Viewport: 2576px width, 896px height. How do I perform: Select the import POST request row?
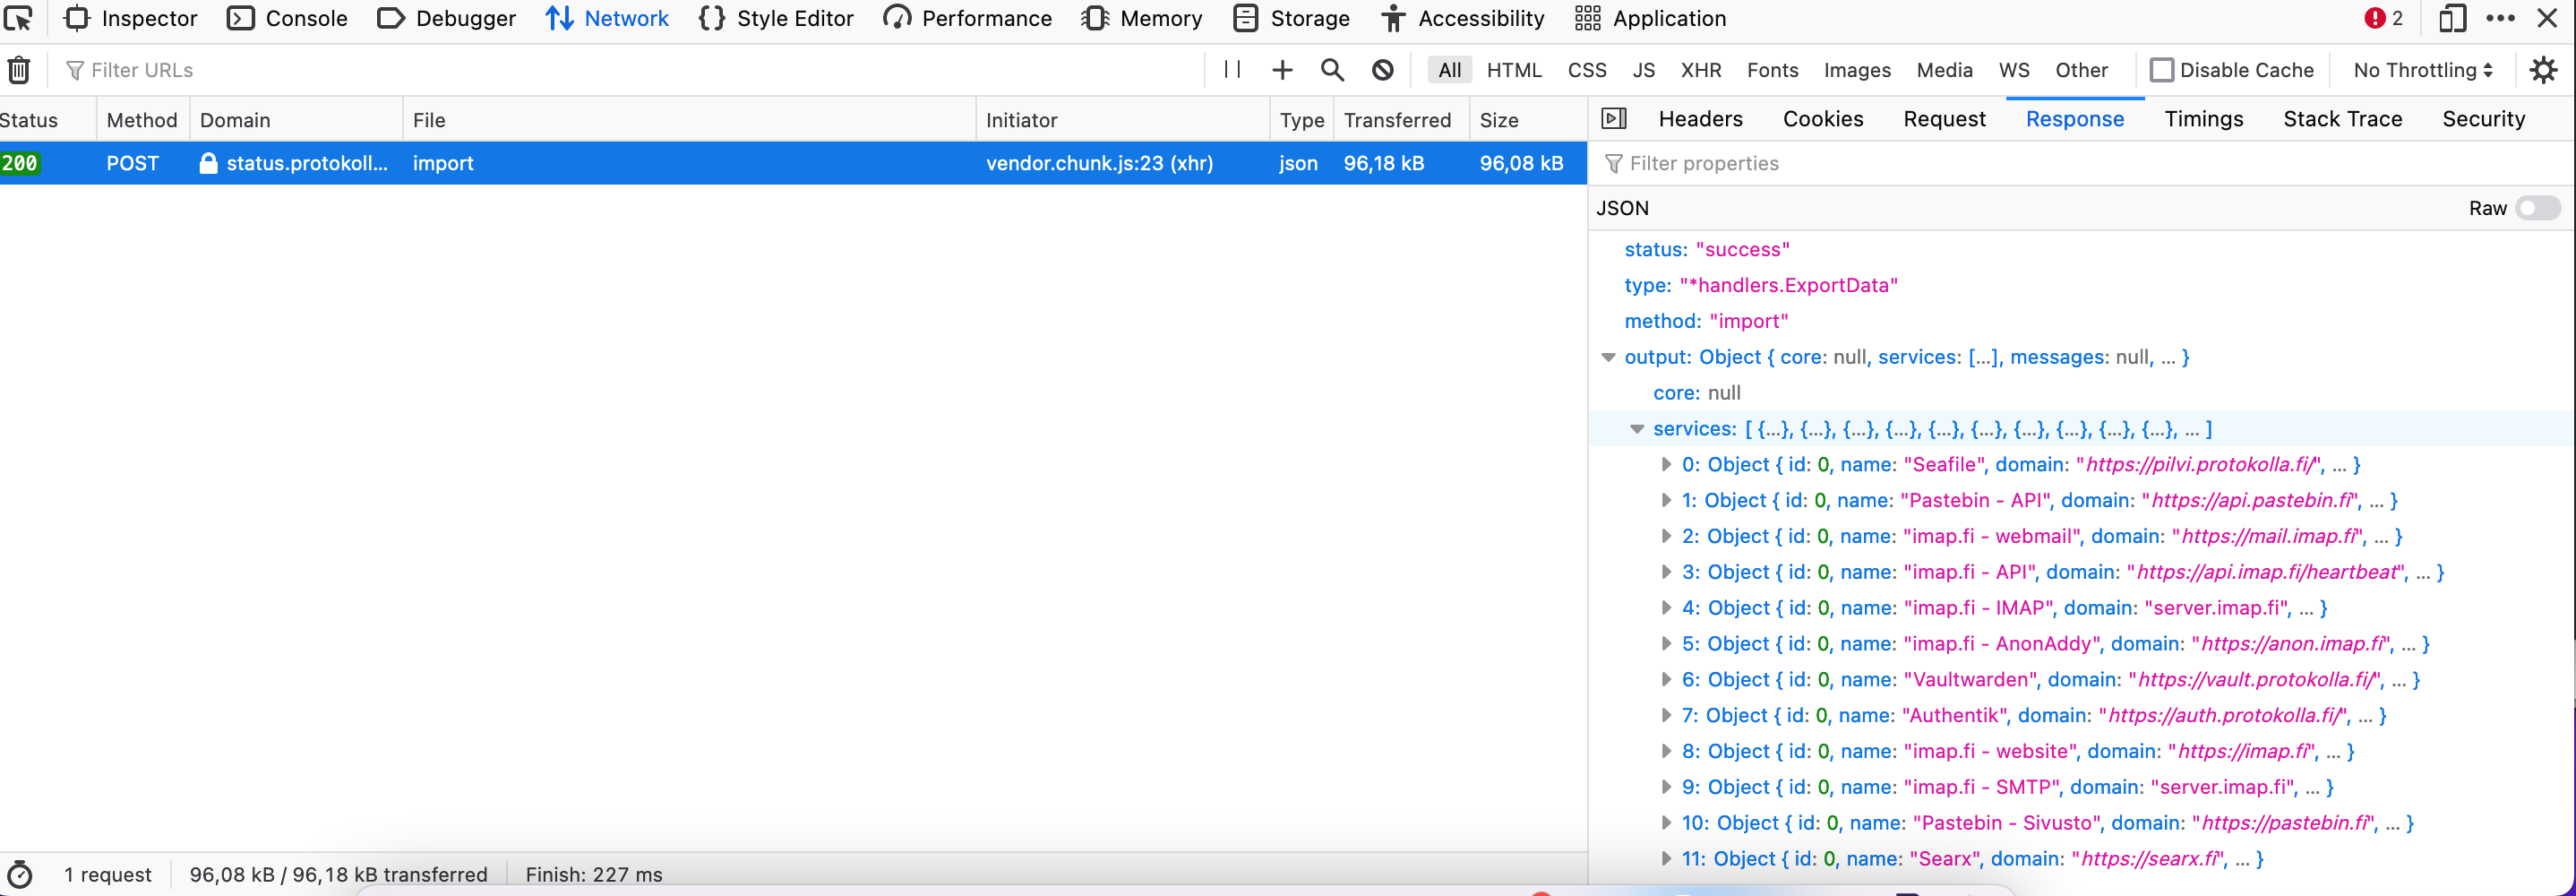(443, 163)
